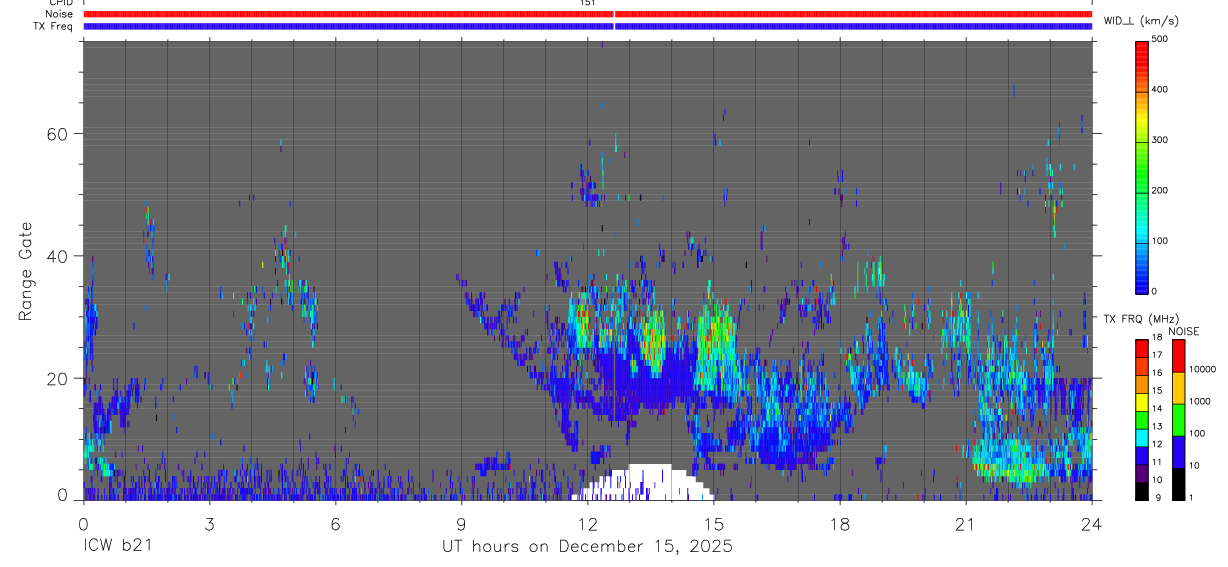Click the ICW b21 radar label
The image size is (1228, 567).
[x=118, y=546]
